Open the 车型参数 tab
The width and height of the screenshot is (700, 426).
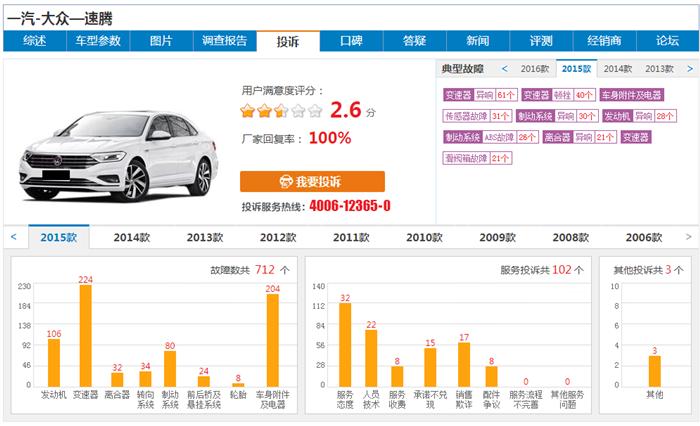[98, 41]
